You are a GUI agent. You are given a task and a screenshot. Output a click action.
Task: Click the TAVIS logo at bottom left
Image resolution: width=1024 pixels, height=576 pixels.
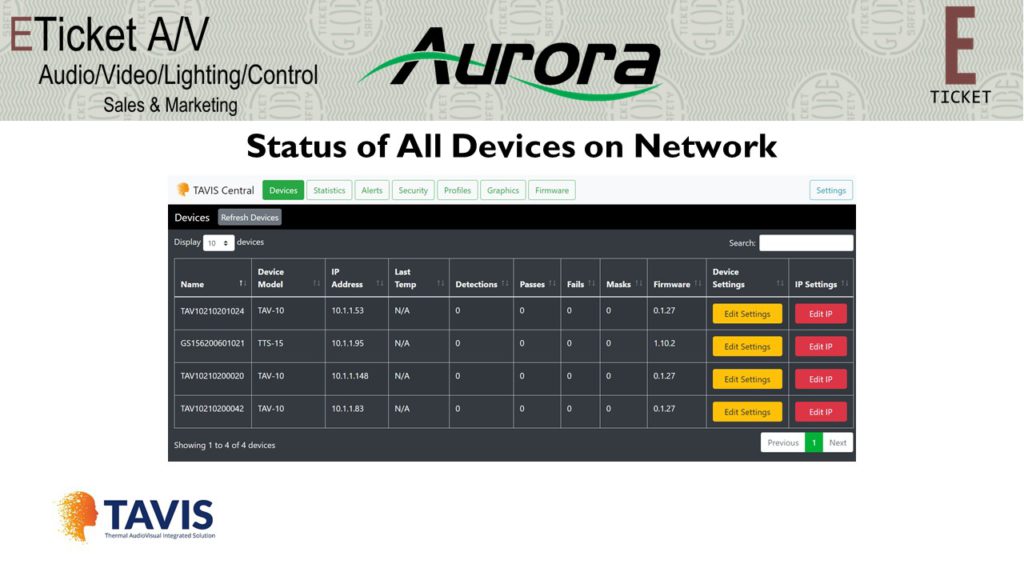135,516
